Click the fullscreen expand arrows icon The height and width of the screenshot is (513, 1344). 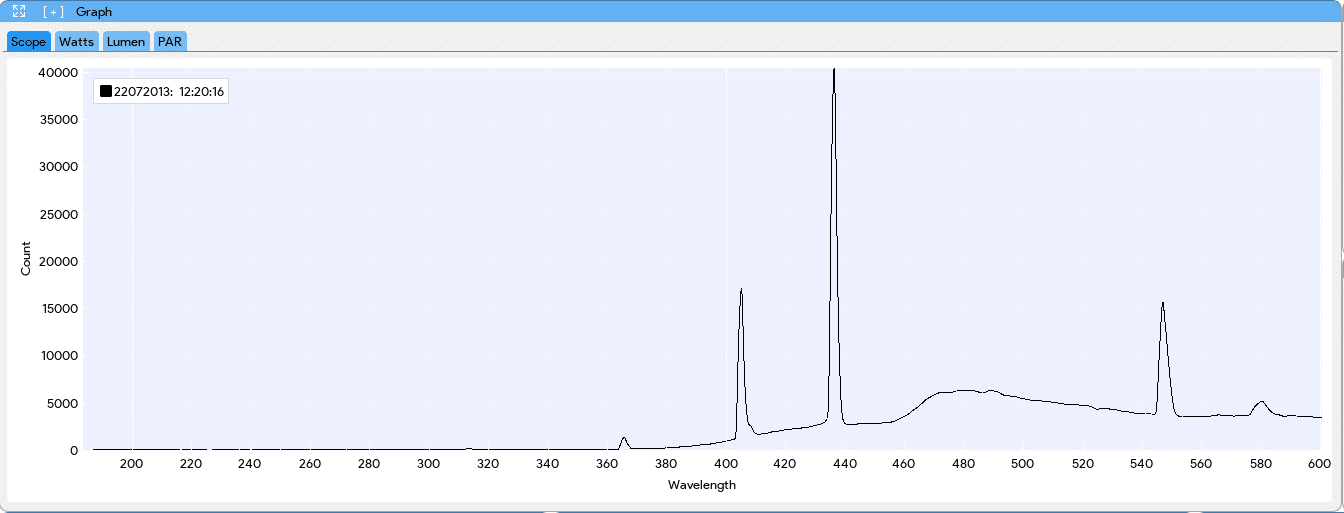pyautogui.click(x=18, y=11)
